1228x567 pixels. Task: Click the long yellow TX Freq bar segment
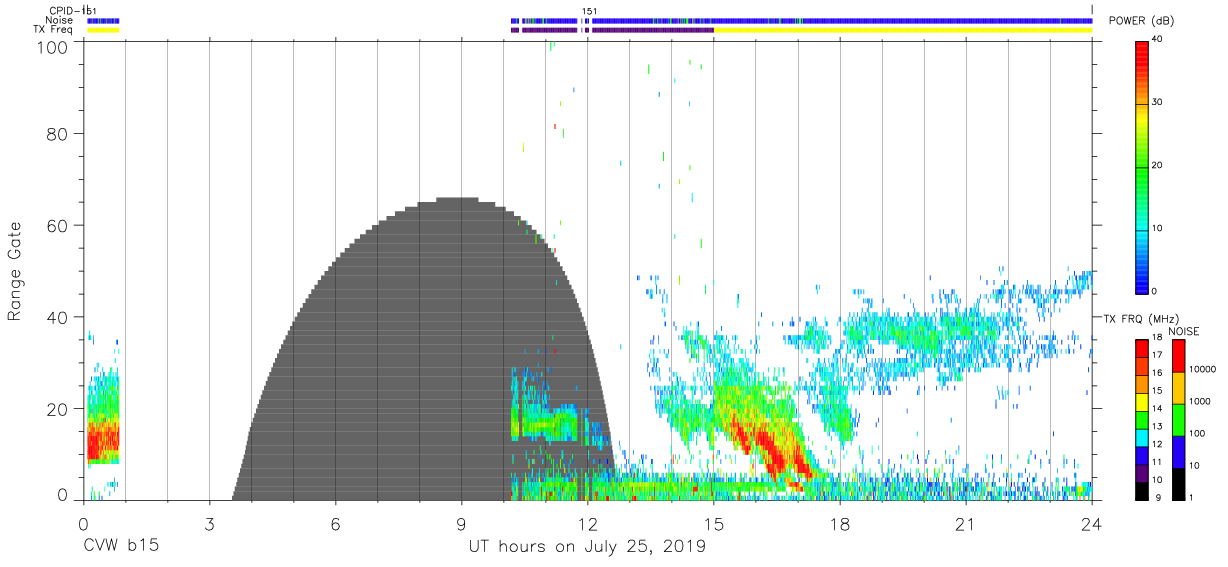pyautogui.click(x=903, y=30)
